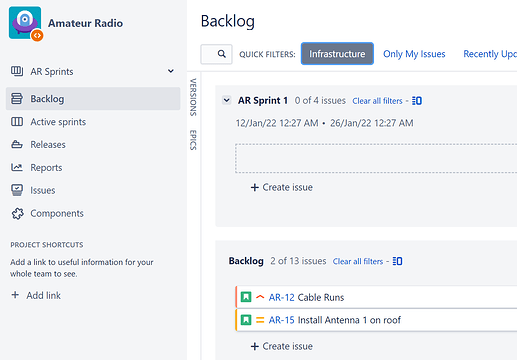Toggle the Infrastructure quick filter

point(337,54)
